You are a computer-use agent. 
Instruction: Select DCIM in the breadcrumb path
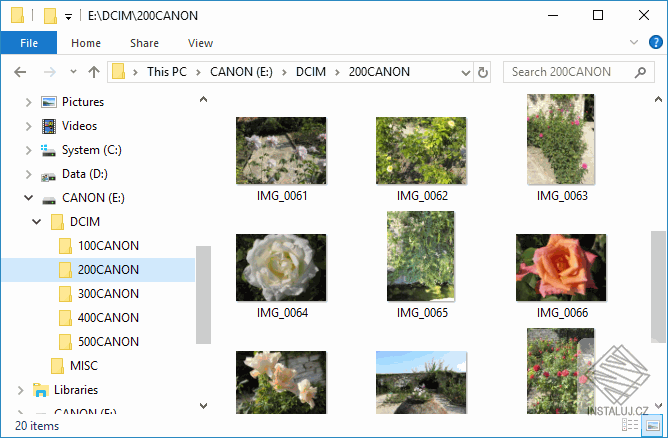tap(311, 72)
